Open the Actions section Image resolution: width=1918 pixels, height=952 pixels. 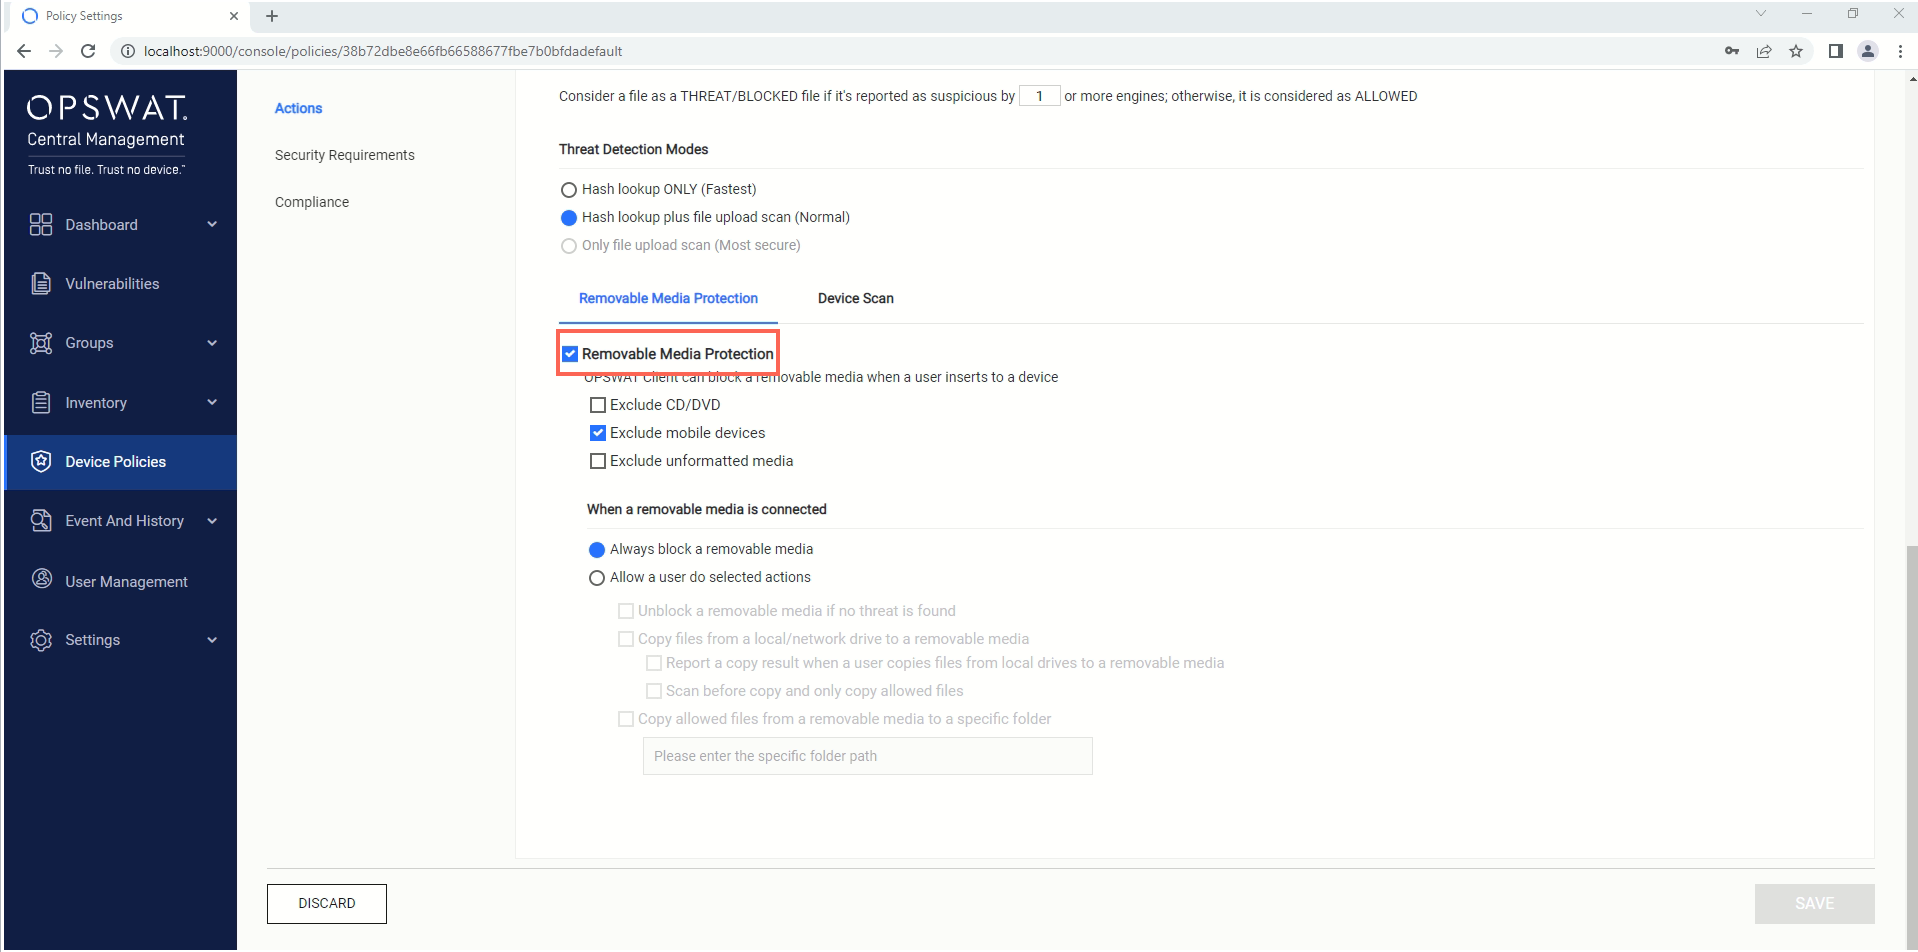[298, 108]
